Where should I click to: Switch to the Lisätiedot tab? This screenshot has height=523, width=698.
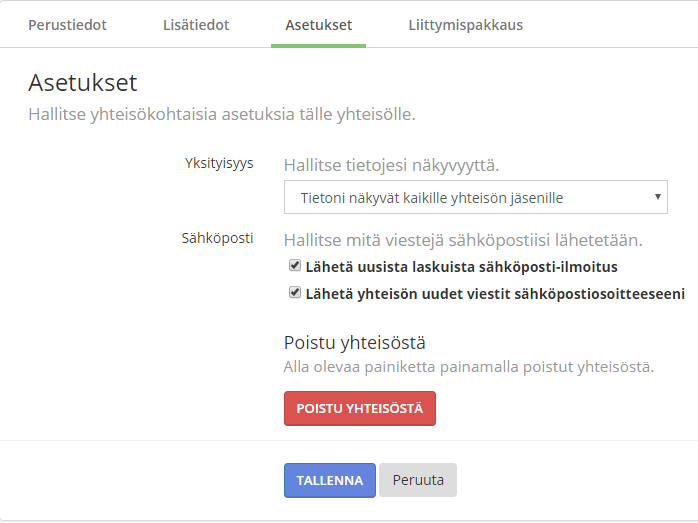196,24
